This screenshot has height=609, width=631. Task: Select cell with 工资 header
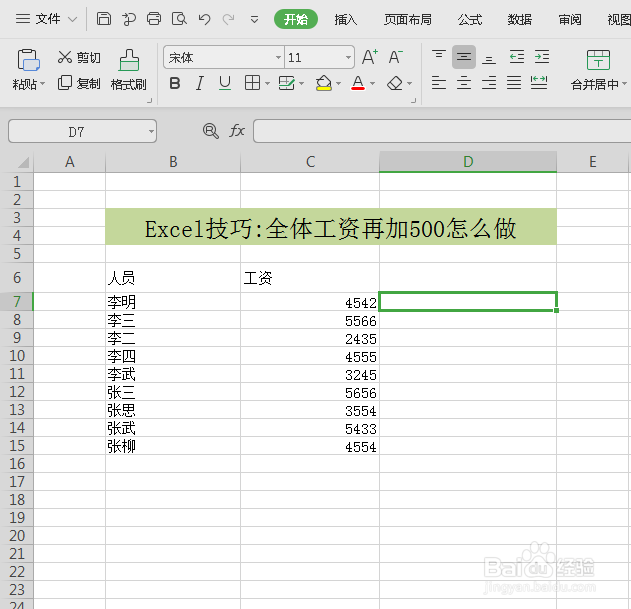click(x=310, y=278)
